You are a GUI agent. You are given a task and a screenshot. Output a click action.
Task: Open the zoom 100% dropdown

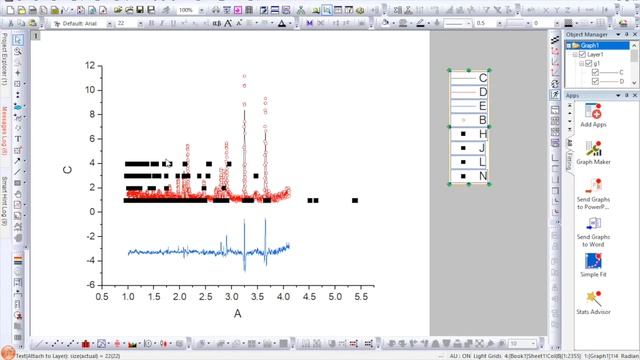pyautogui.click(x=201, y=10)
